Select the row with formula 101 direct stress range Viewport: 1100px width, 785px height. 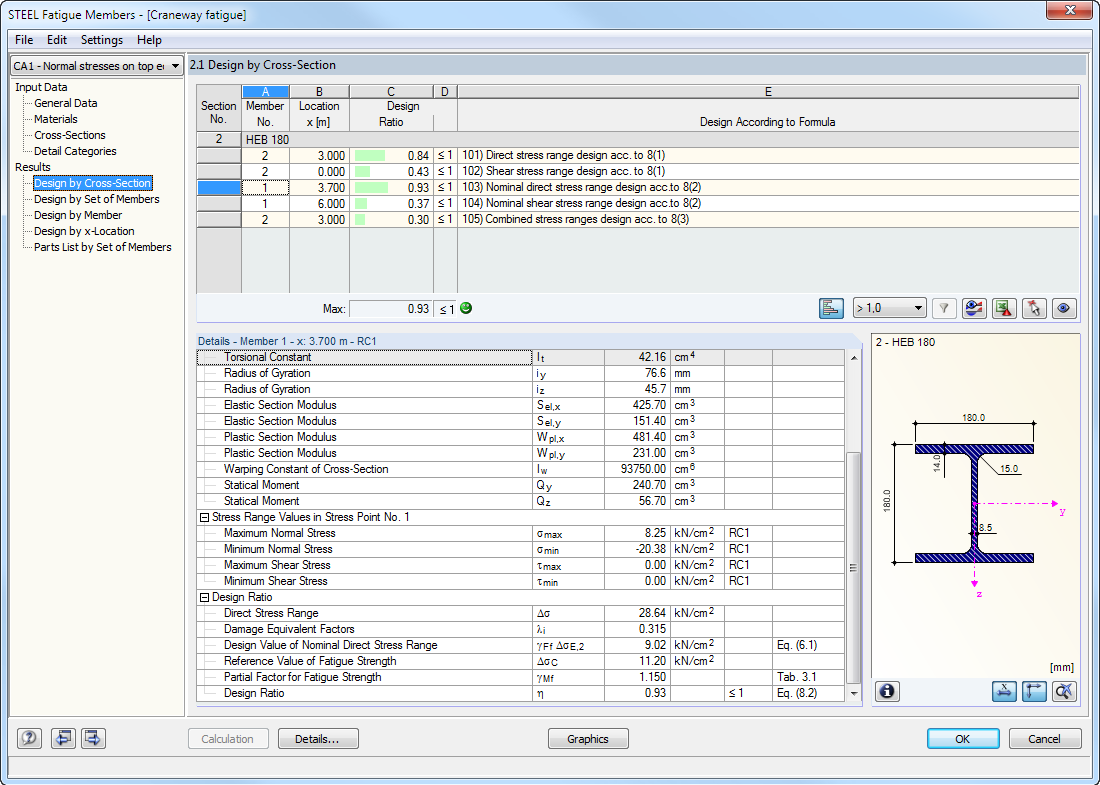tap(638, 155)
